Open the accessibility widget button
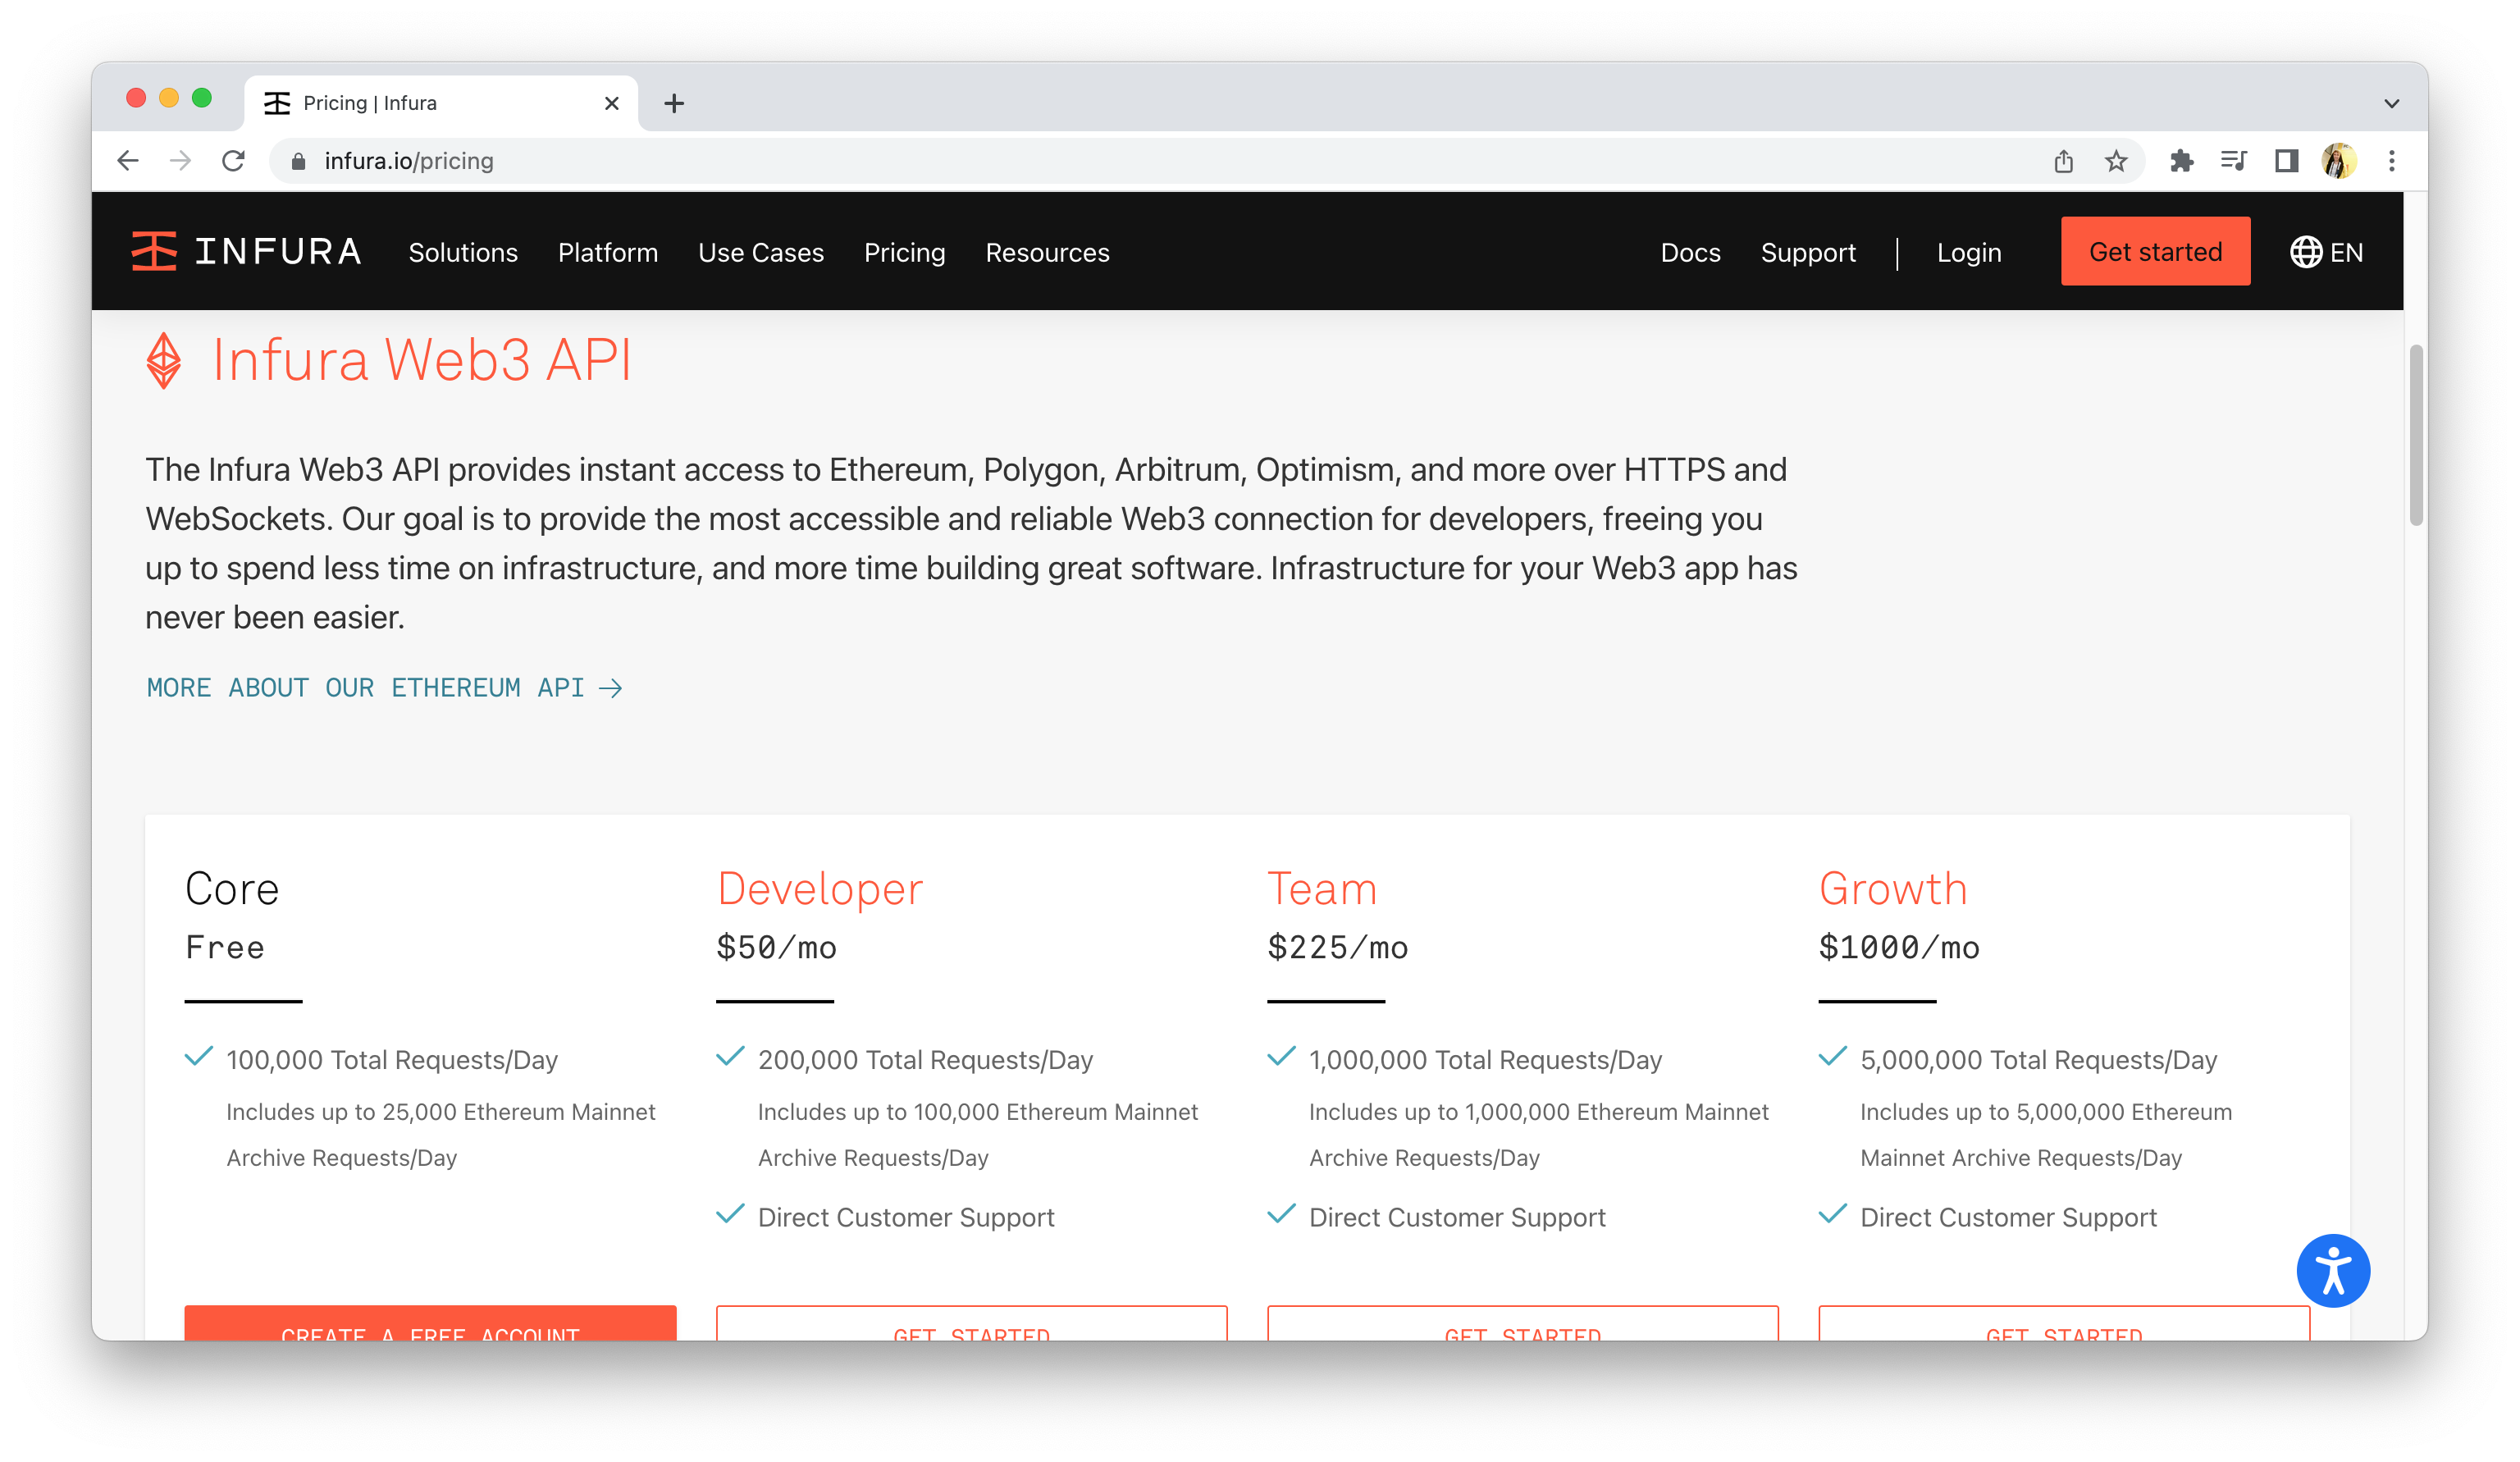The image size is (2520, 1462). coord(2333,1271)
